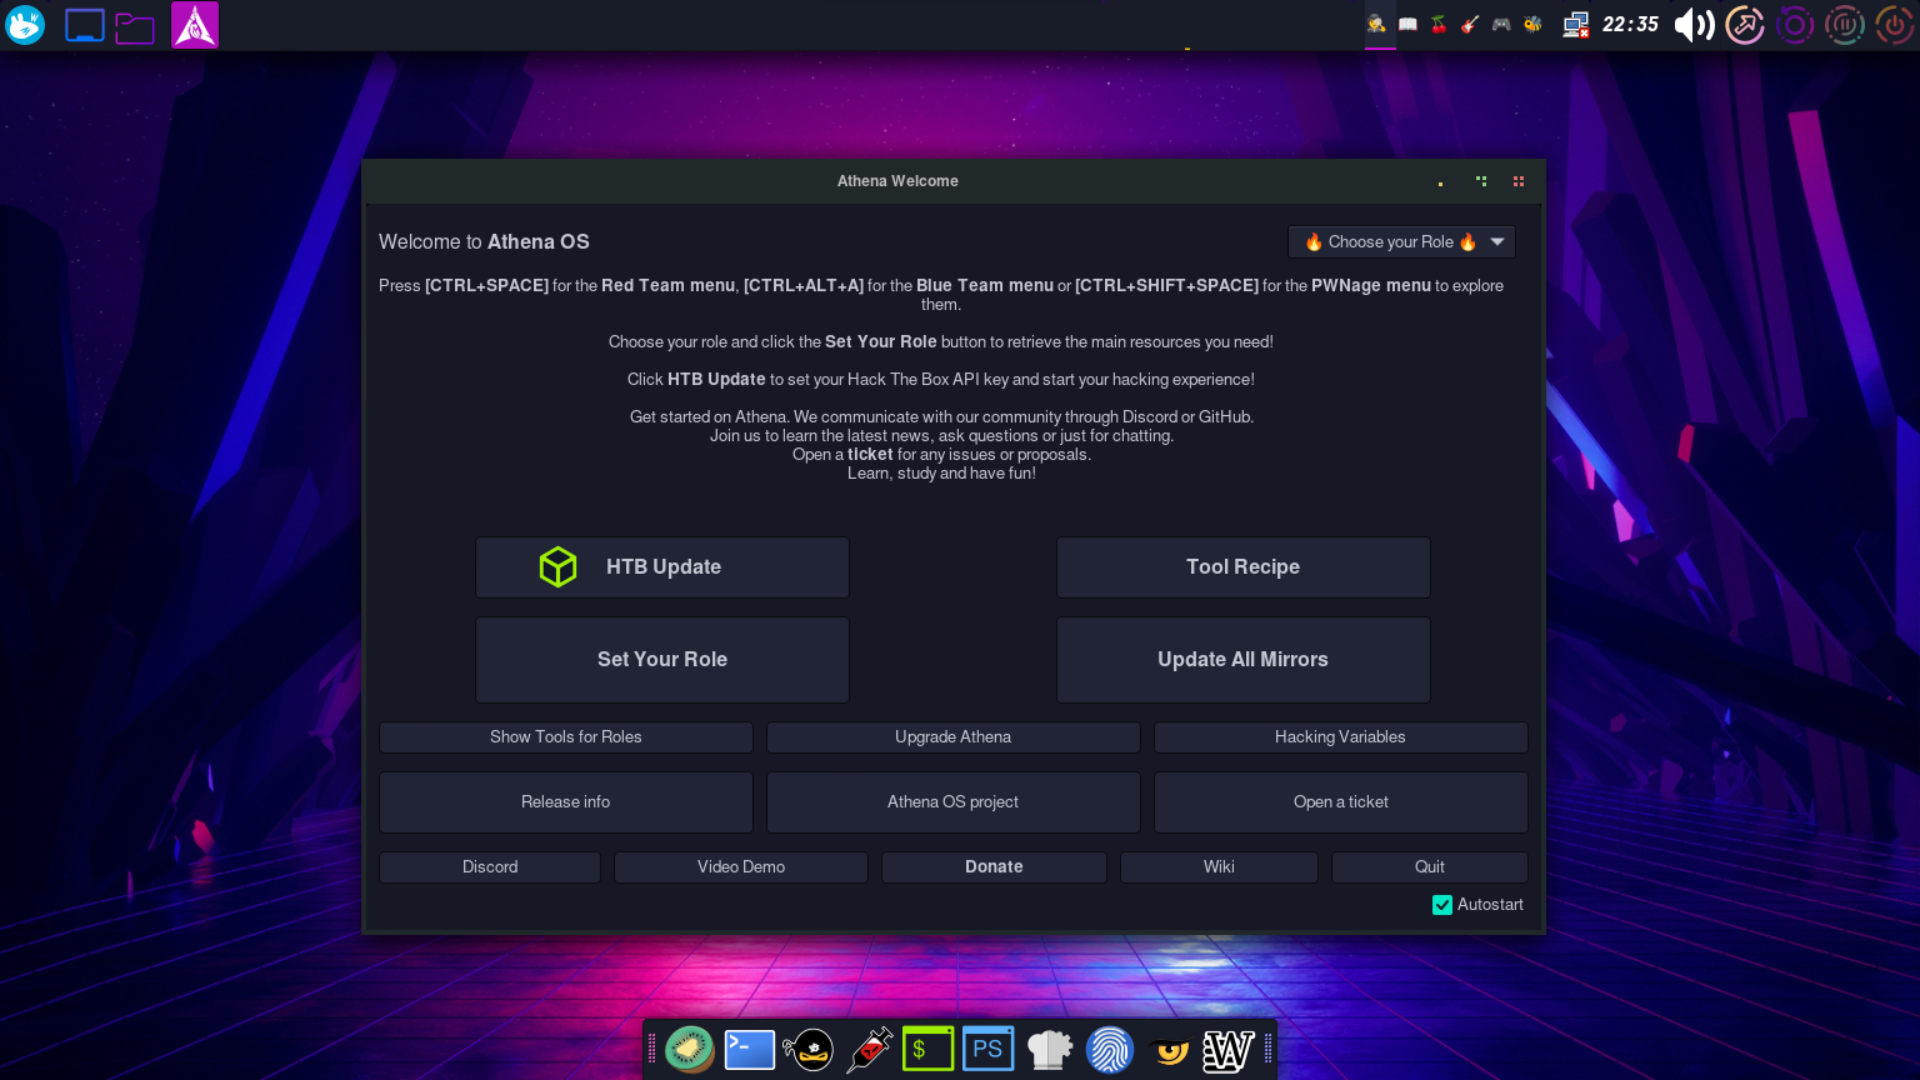The image size is (1920, 1080).
Task: Click the HTB Update button
Action: [662, 566]
